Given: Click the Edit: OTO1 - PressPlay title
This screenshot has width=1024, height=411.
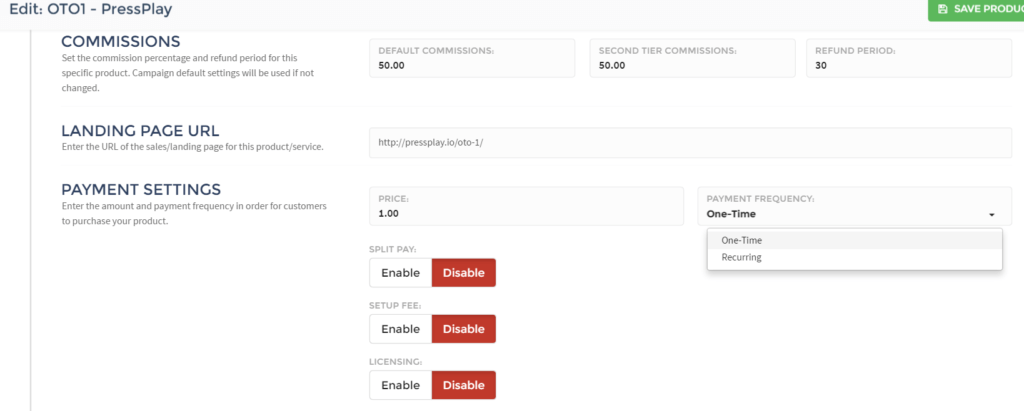Looking at the screenshot, I should point(91,10).
